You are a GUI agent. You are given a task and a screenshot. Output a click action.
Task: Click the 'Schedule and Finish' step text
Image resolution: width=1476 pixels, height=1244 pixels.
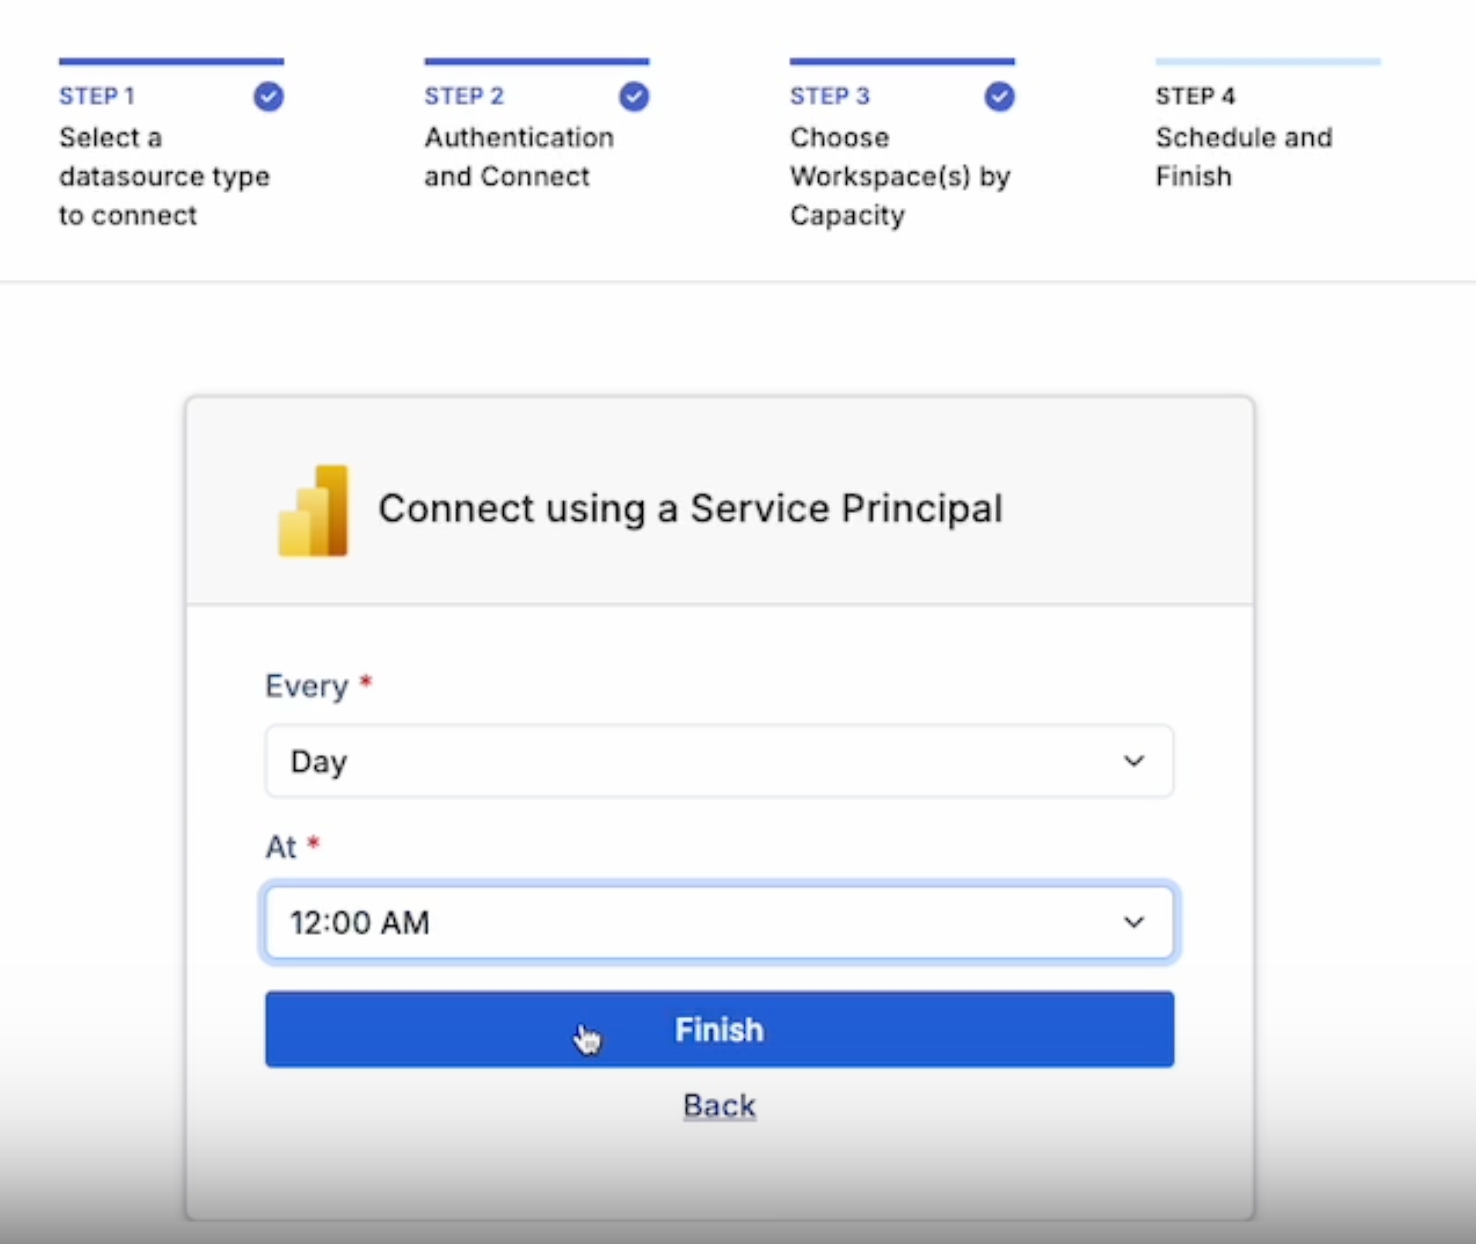click(1243, 157)
